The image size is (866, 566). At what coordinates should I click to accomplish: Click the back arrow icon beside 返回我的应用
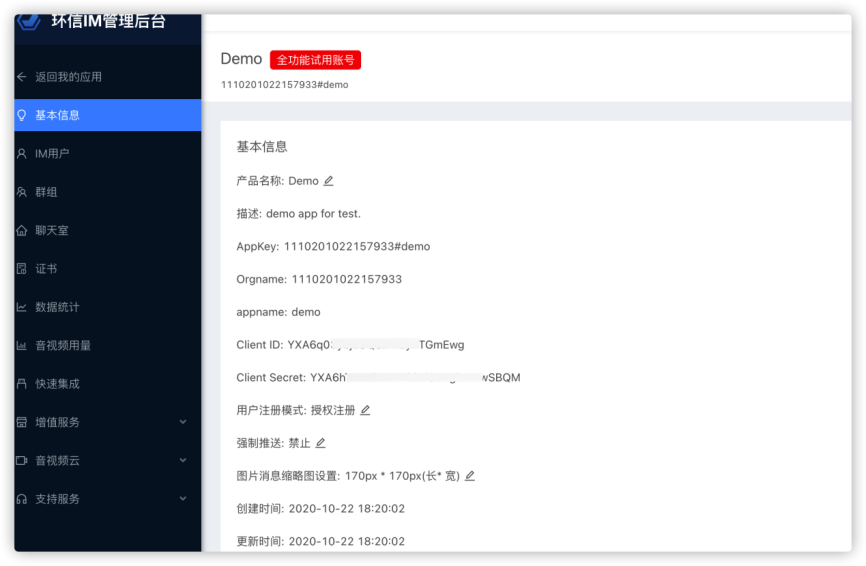coord(22,77)
